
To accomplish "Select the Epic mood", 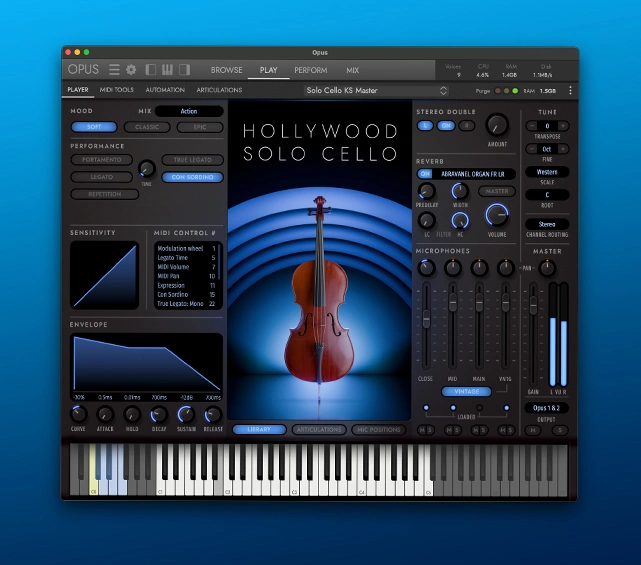I will (200, 127).
